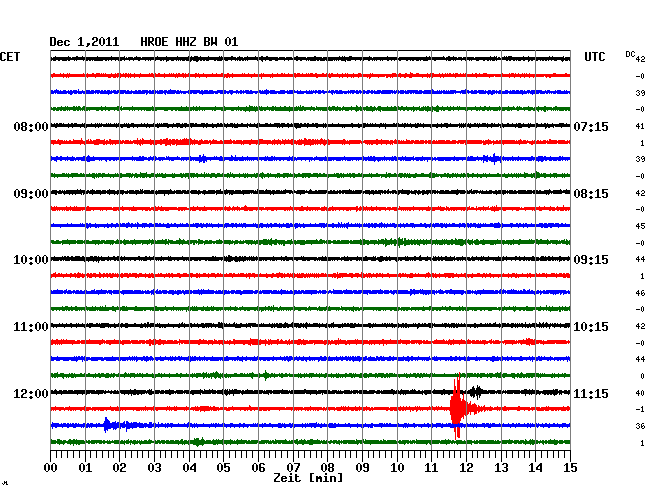Click the "CET" time zone label
650x494 pixels.
tap(10, 57)
